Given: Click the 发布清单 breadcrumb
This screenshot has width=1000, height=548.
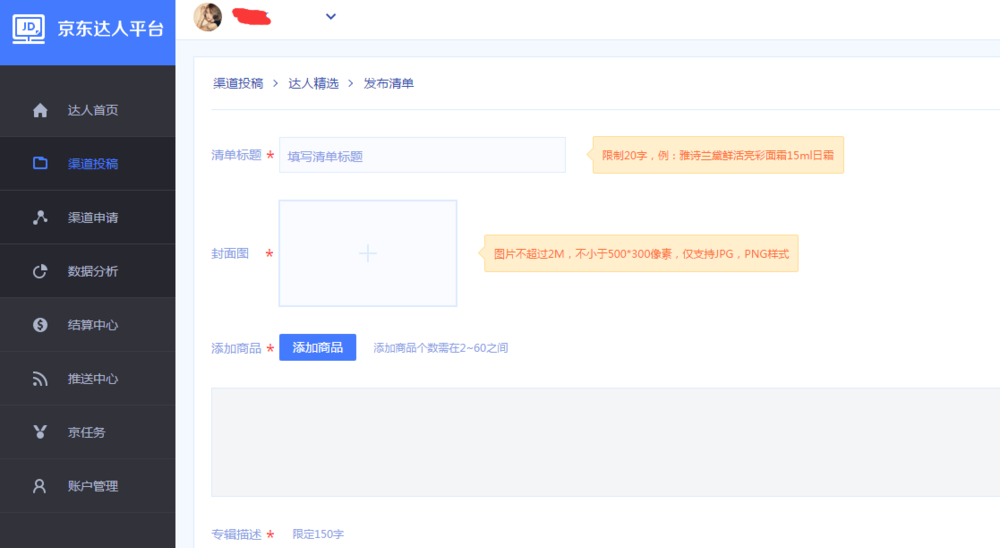Looking at the screenshot, I should (x=388, y=84).
